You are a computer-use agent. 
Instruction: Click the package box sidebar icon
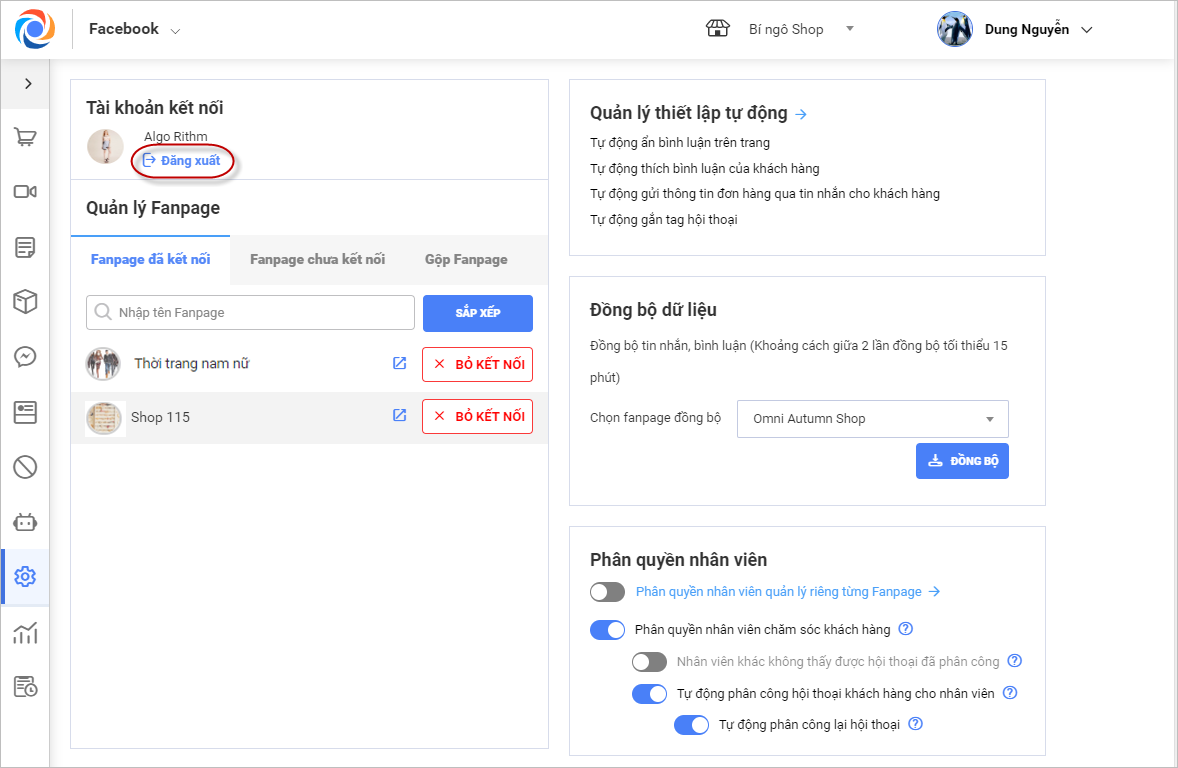(25, 301)
